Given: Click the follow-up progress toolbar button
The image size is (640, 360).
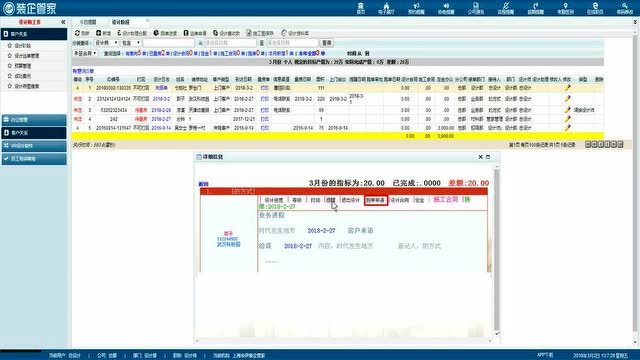Looking at the screenshot, I should click(165, 33).
